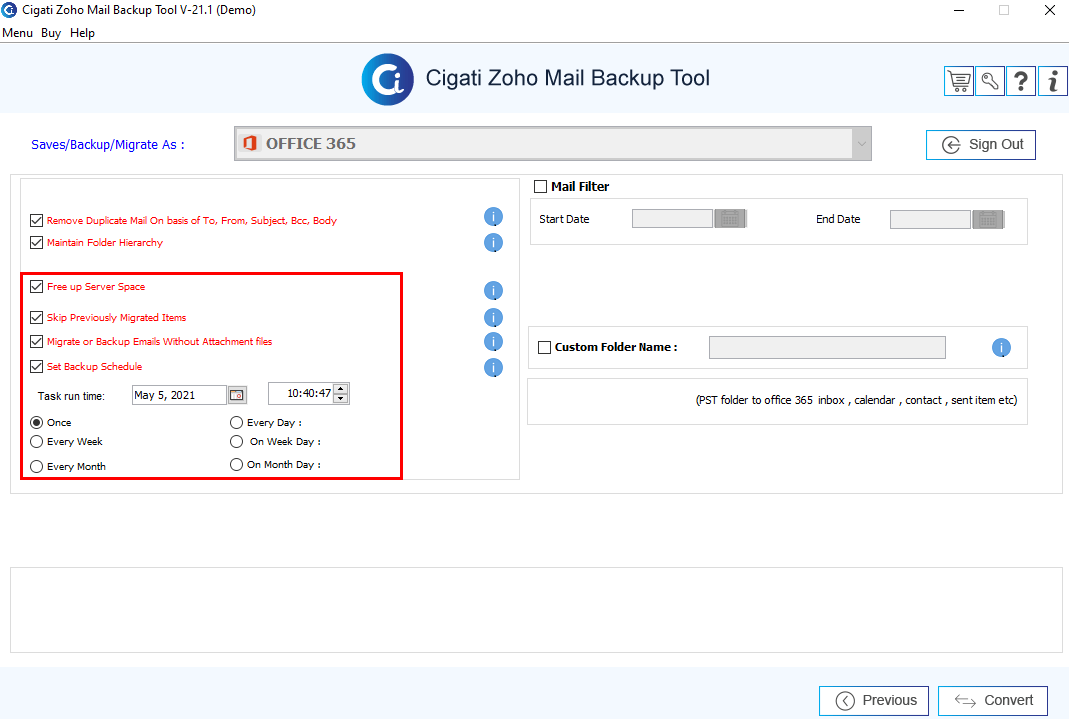
Task: Disable Set Backup Schedule checkbox
Action: 37,367
